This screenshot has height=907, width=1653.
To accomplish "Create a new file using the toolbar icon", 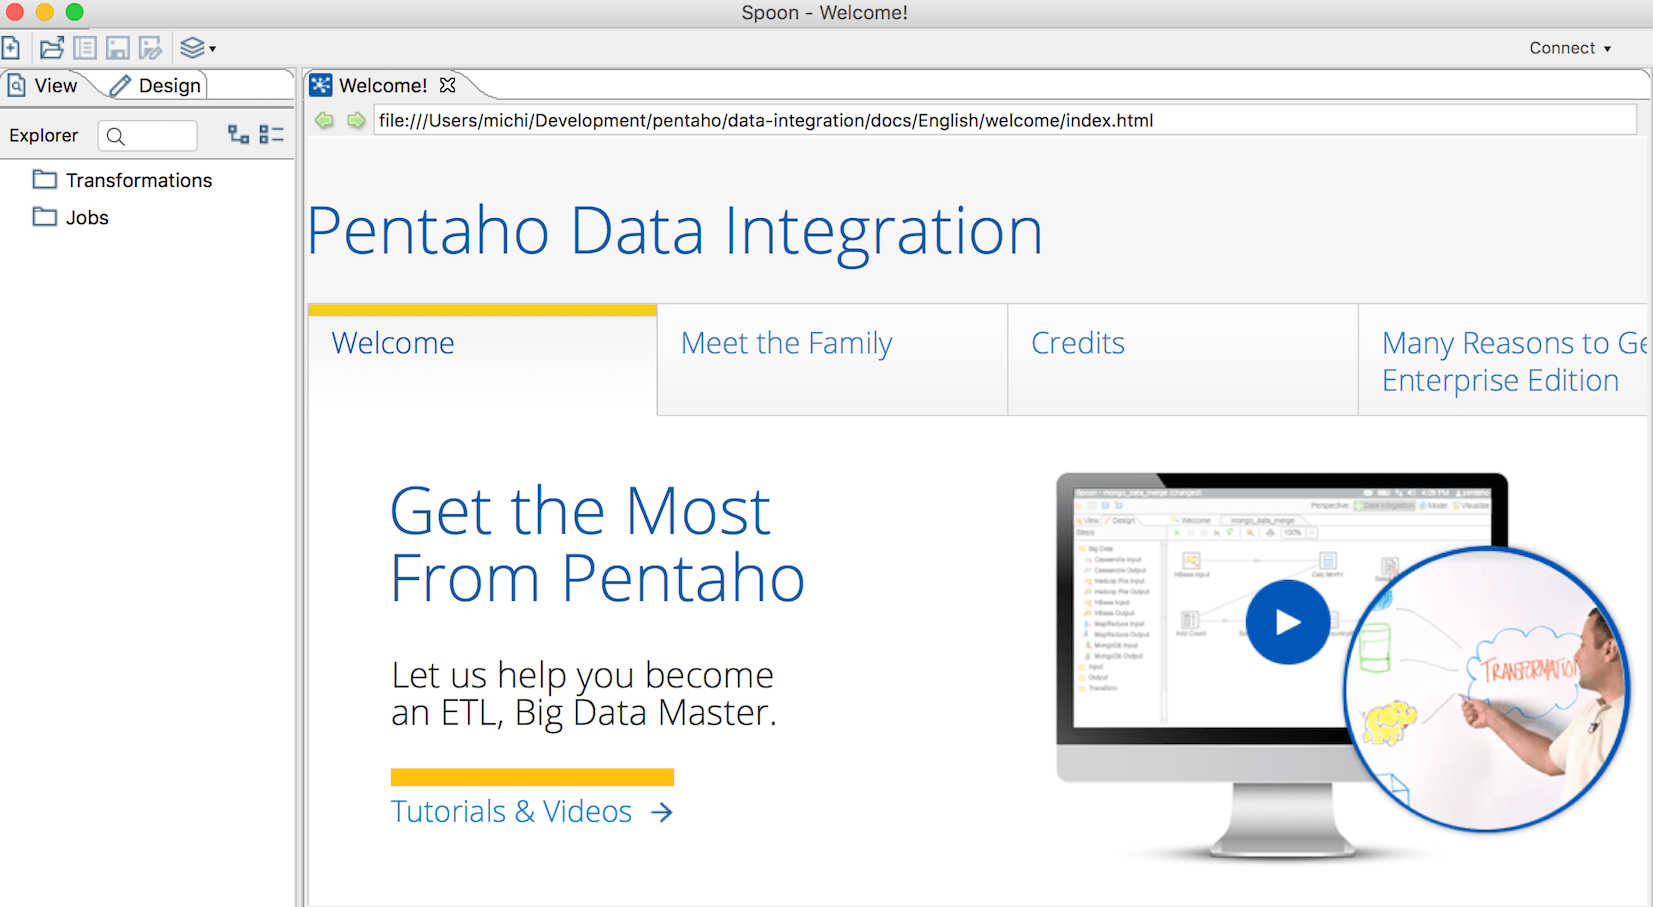I will click(x=12, y=47).
